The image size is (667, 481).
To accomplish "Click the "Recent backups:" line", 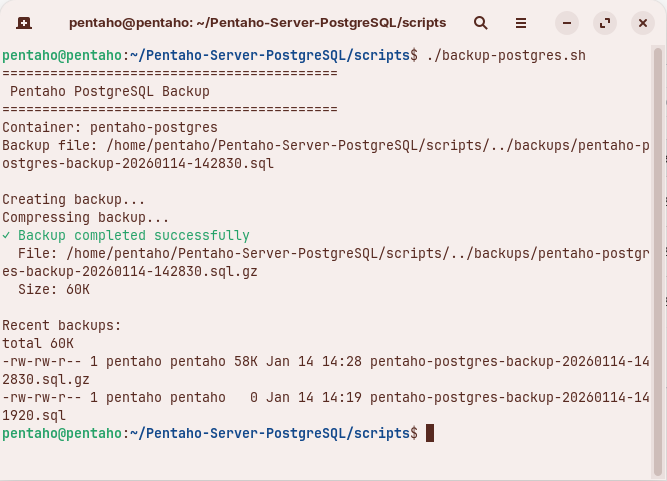I will pos(62,325).
